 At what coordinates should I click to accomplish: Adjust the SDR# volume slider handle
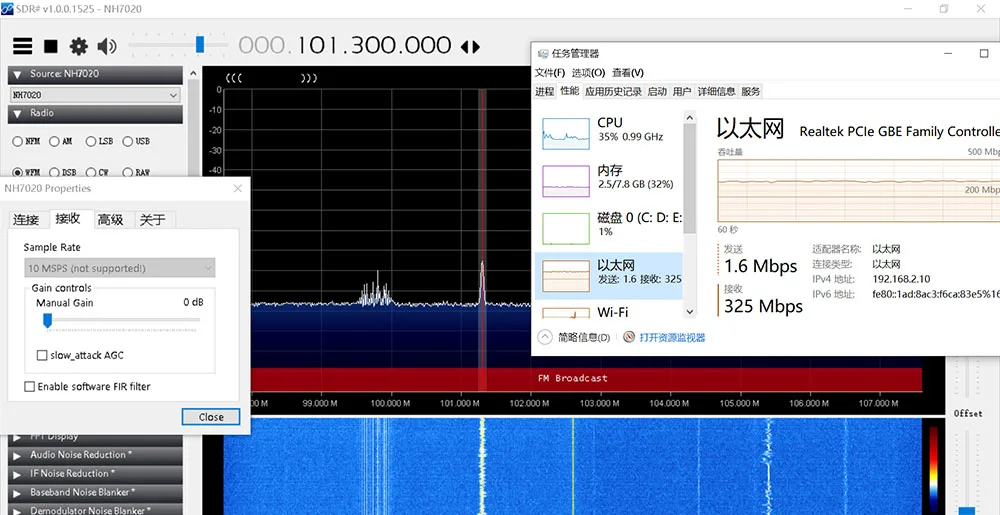pyautogui.click(x=200, y=44)
